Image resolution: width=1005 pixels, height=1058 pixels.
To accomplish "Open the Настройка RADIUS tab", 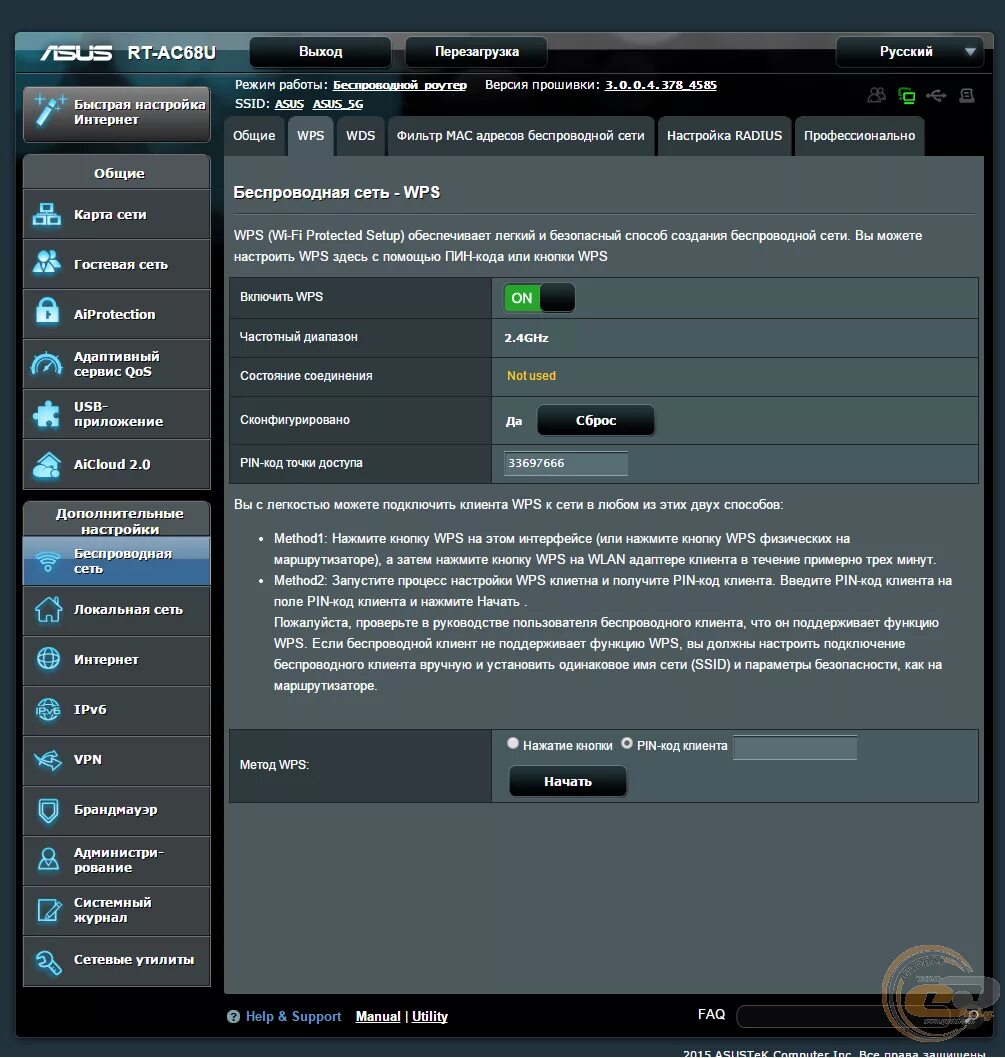I will [724, 136].
